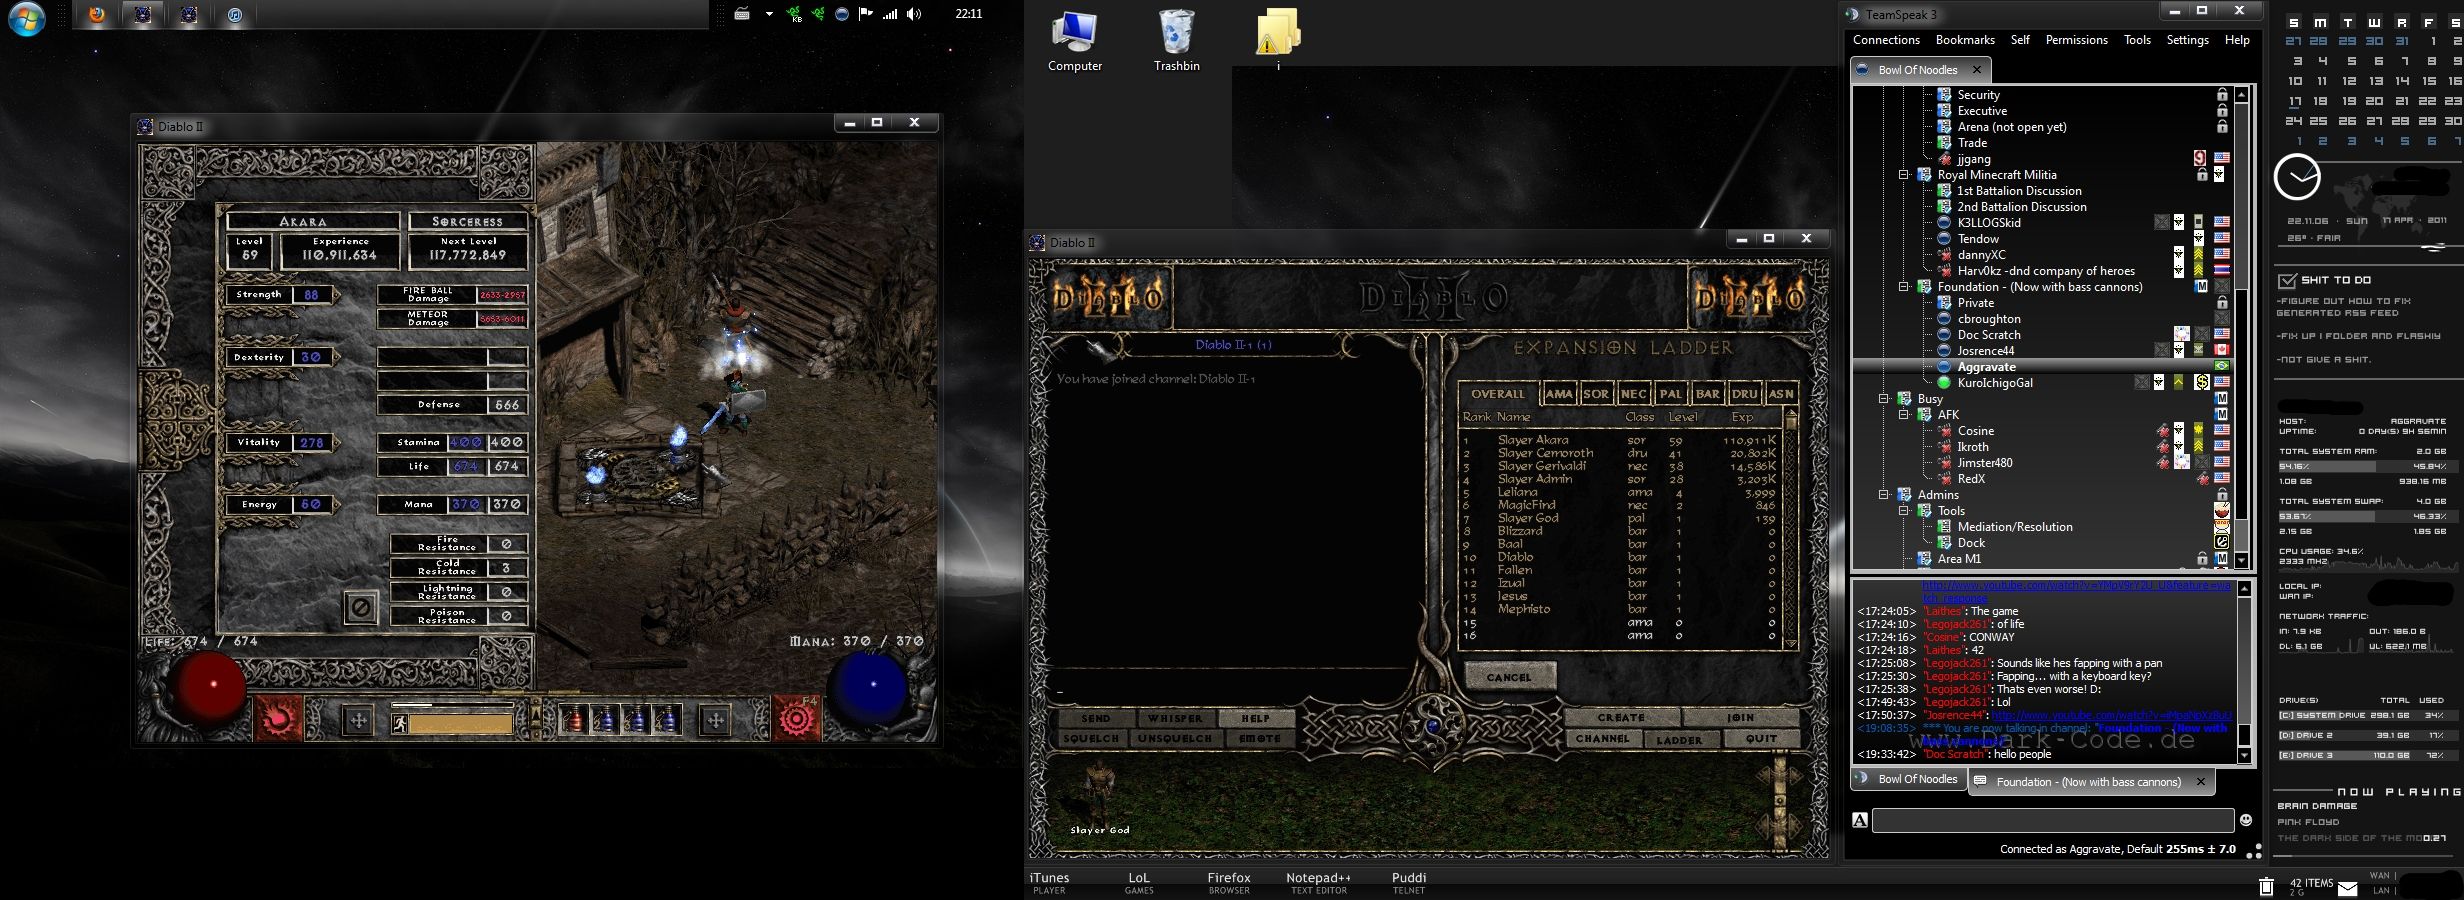Image resolution: width=2464 pixels, height=900 pixels.
Task: Click CANCEL in the Expansion Ladder panel
Action: (1509, 677)
